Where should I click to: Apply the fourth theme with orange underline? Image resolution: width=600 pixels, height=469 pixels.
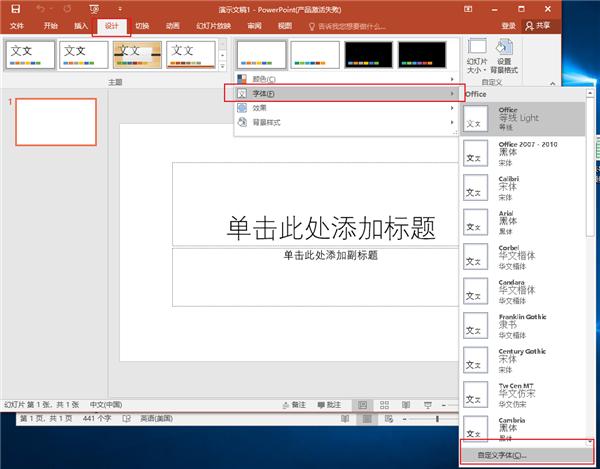[x=191, y=55]
